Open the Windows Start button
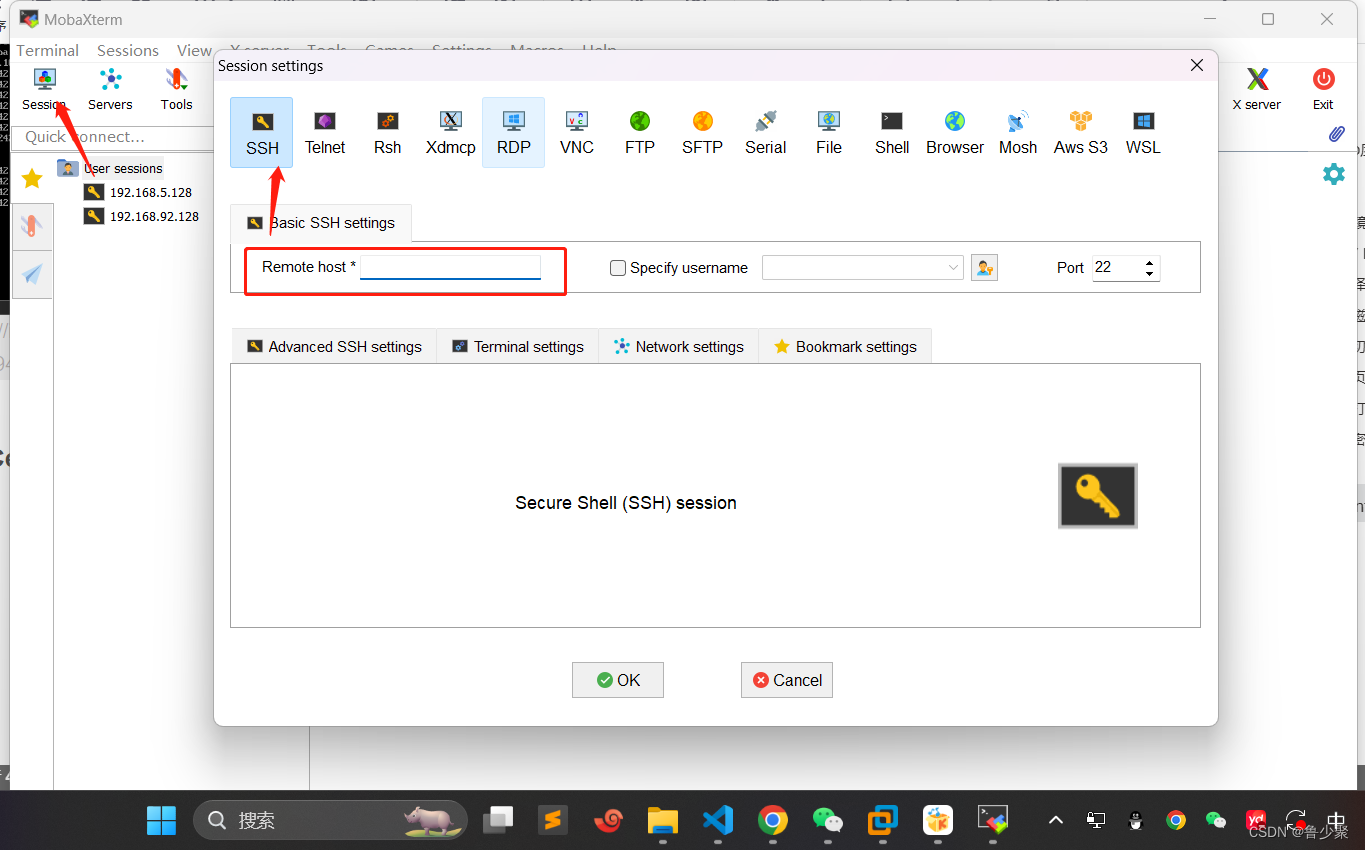 [161, 820]
